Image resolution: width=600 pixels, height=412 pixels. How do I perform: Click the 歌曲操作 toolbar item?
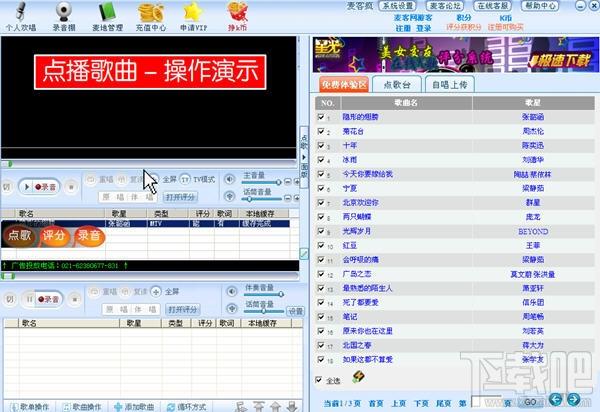point(82,407)
